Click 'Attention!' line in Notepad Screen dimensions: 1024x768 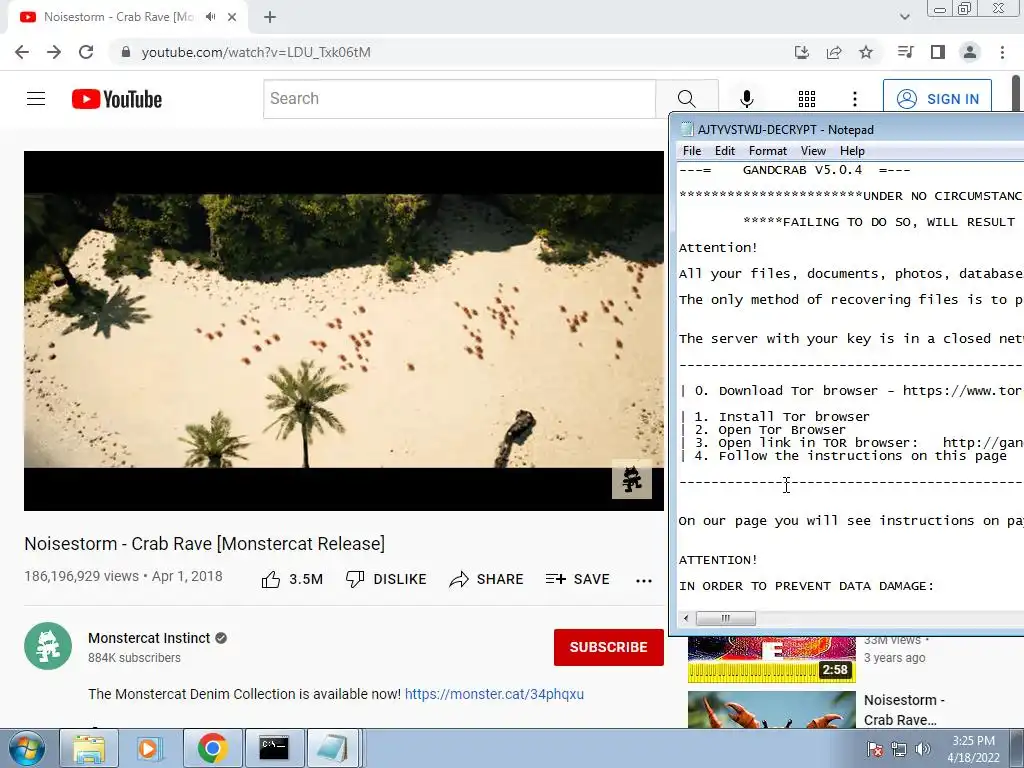click(x=718, y=248)
